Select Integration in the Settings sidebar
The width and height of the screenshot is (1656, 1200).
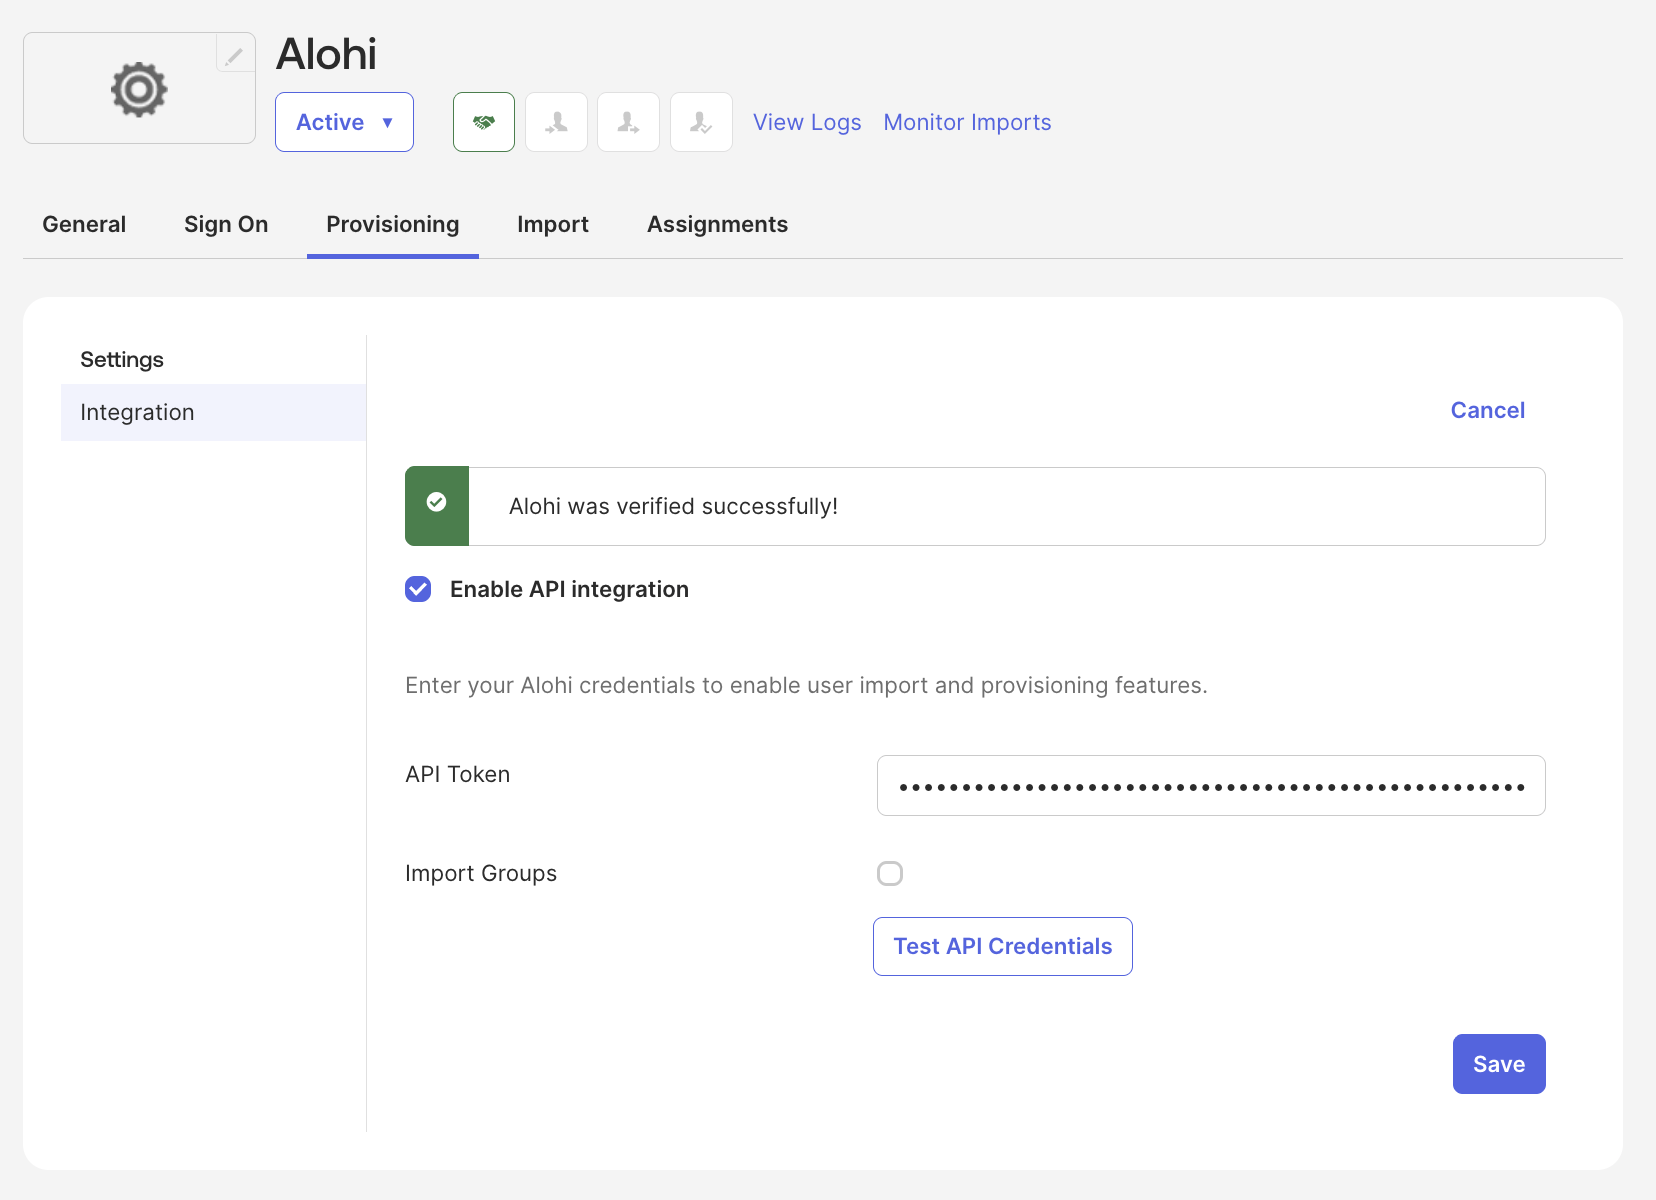pos(213,412)
